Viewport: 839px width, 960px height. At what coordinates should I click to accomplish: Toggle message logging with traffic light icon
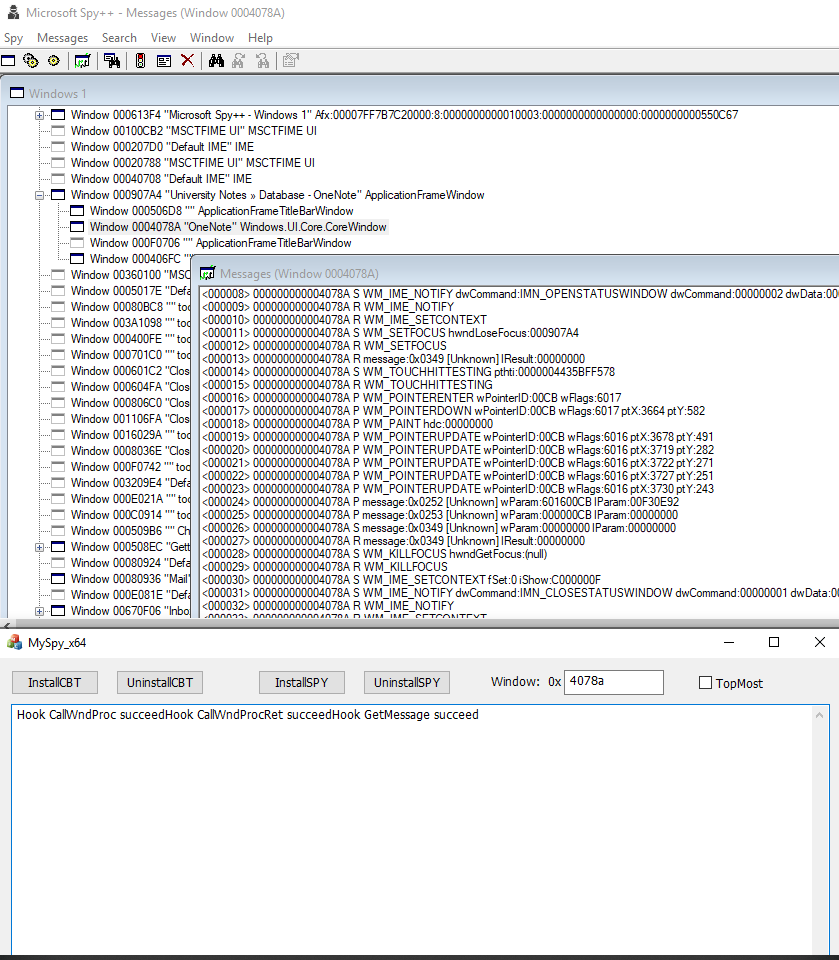pos(140,61)
